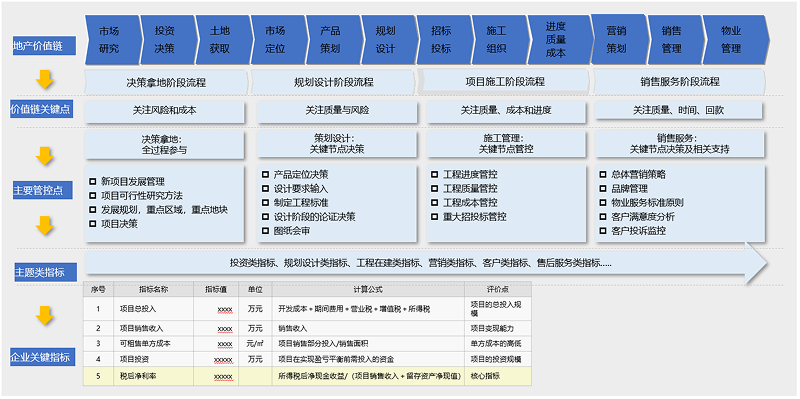The height and width of the screenshot is (399, 800).
Task: Click the 项目决策 list item
Action: click(x=119, y=223)
